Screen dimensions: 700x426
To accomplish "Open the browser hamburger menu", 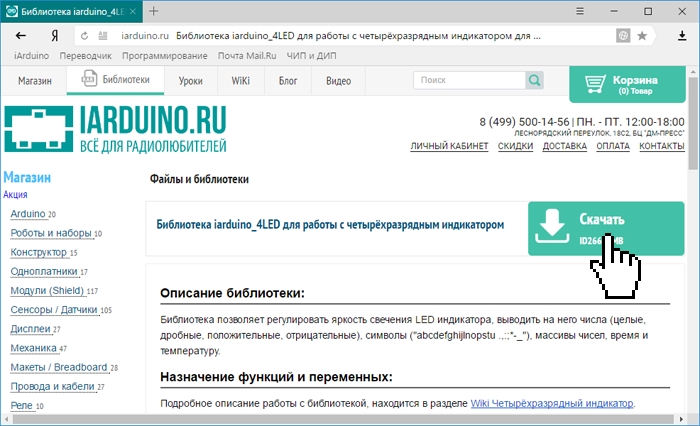I will click(580, 11).
